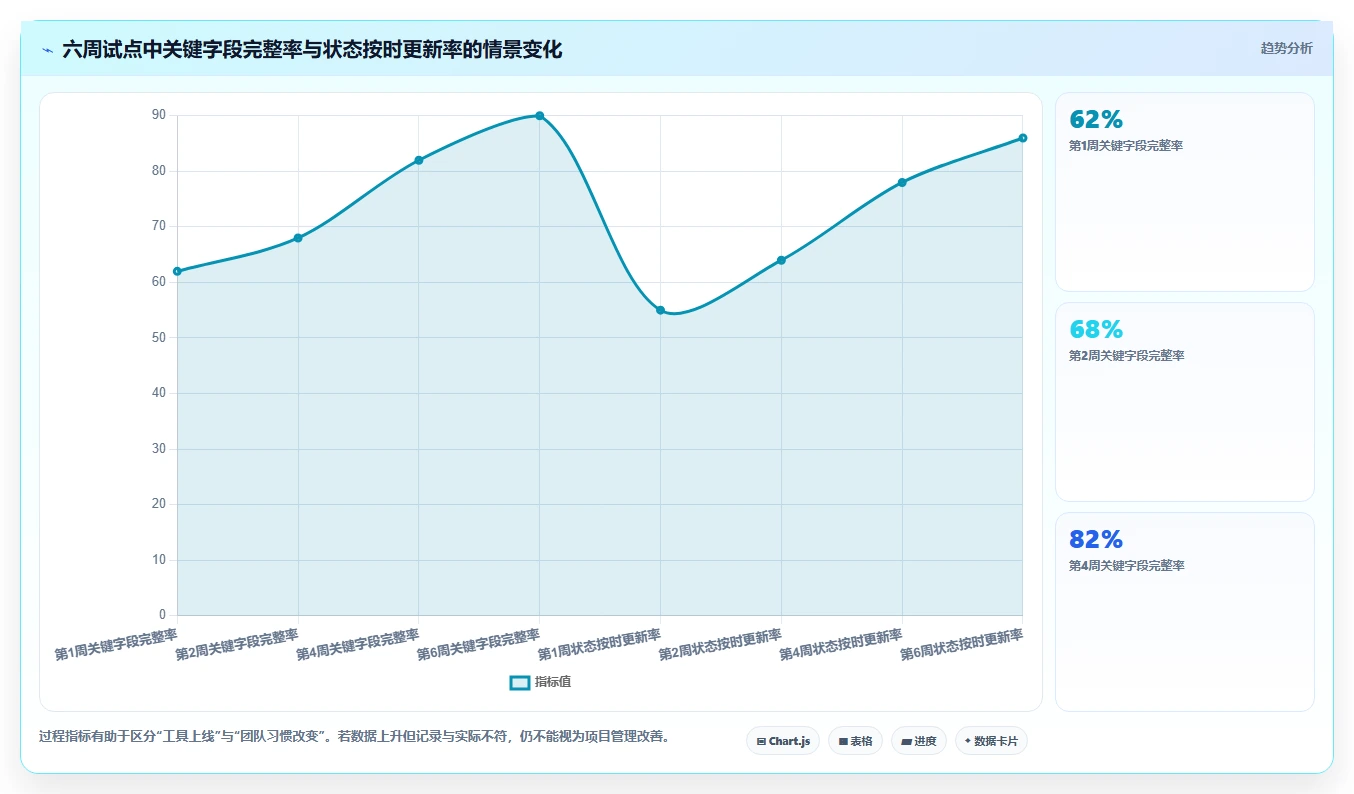1354x794 pixels.
Task: Click the 数据卡片 tag button
Action: (x=991, y=741)
